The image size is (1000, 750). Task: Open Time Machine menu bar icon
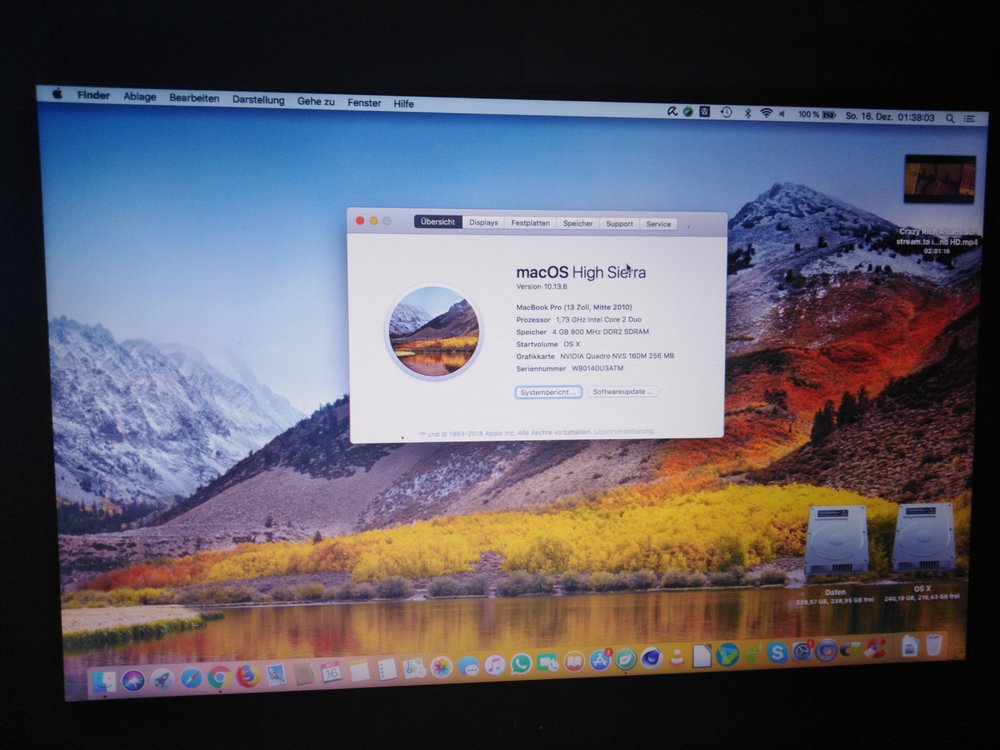726,112
